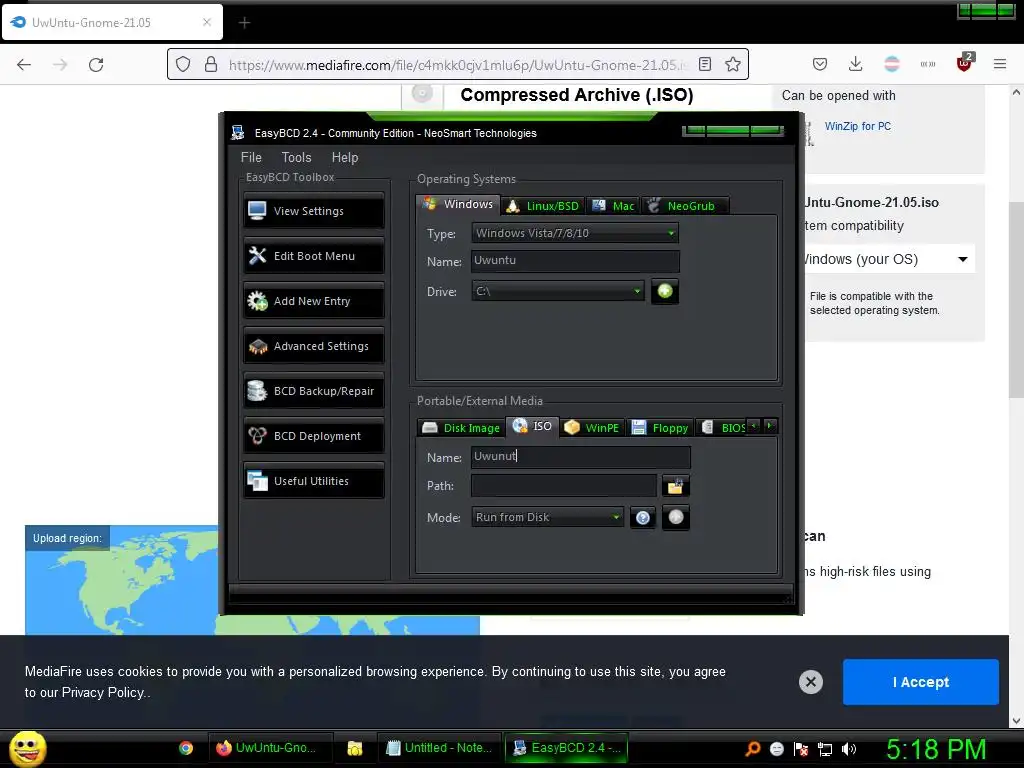The image size is (1024, 768).
Task: Open taskbar folder icon
Action: coord(355,748)
